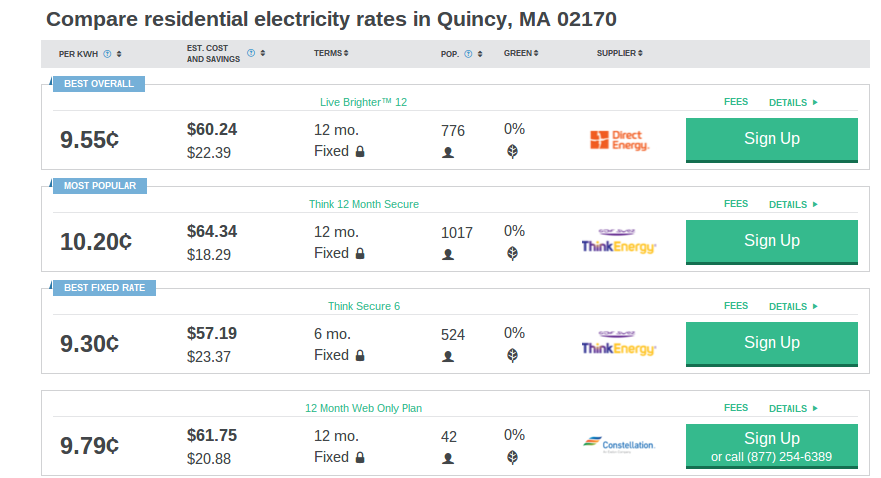881x478 pixels.
Task: Click the Direct Energy supplier logo
Action: (619, 140)
